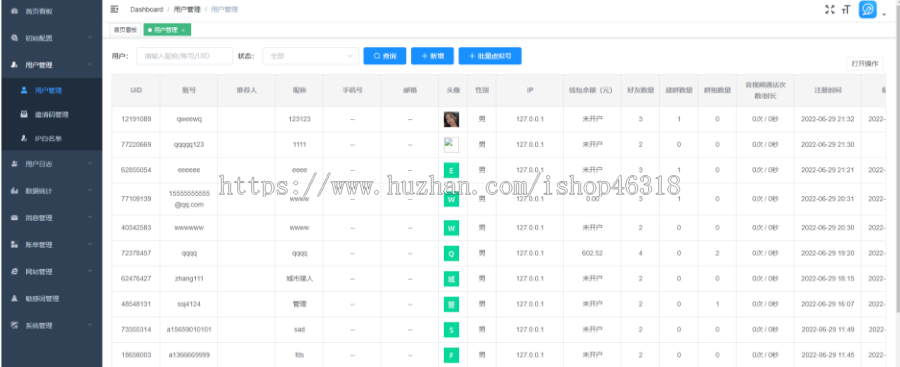900x367 pixels.
Task: Open the avatar dropdown caret top right
Action: click(884, 14)
